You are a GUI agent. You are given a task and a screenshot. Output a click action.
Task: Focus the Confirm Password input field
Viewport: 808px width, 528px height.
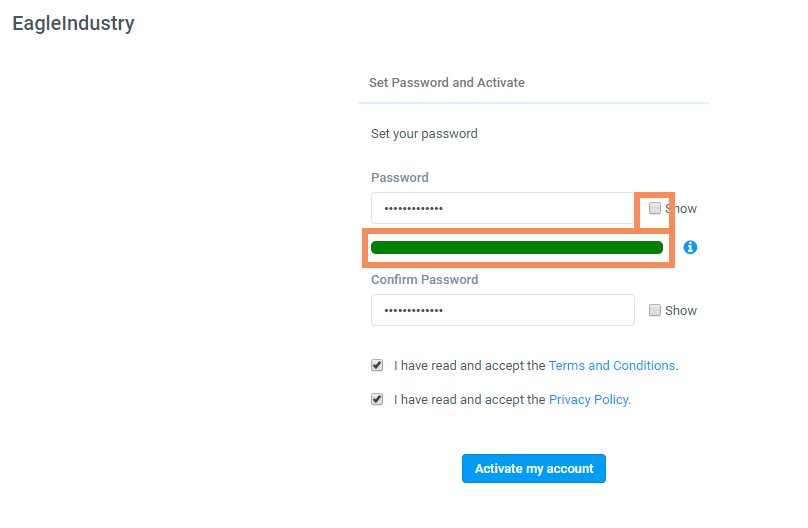click(502, 310)
